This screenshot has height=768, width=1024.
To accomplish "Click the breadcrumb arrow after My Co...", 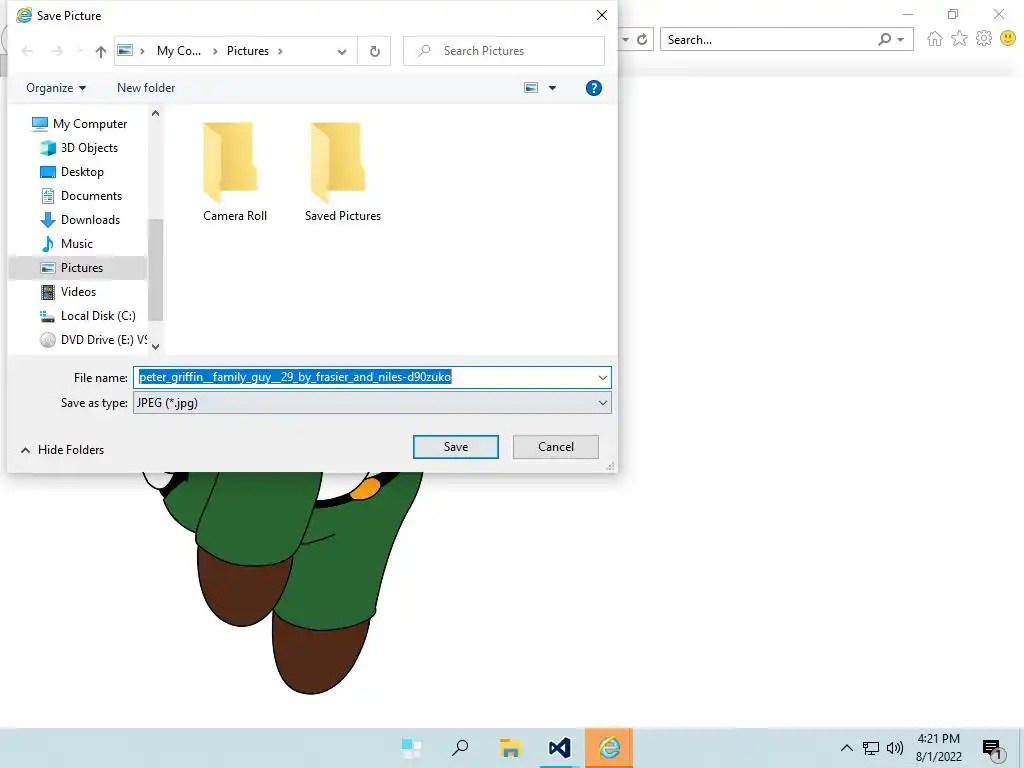I will [215, 51].
